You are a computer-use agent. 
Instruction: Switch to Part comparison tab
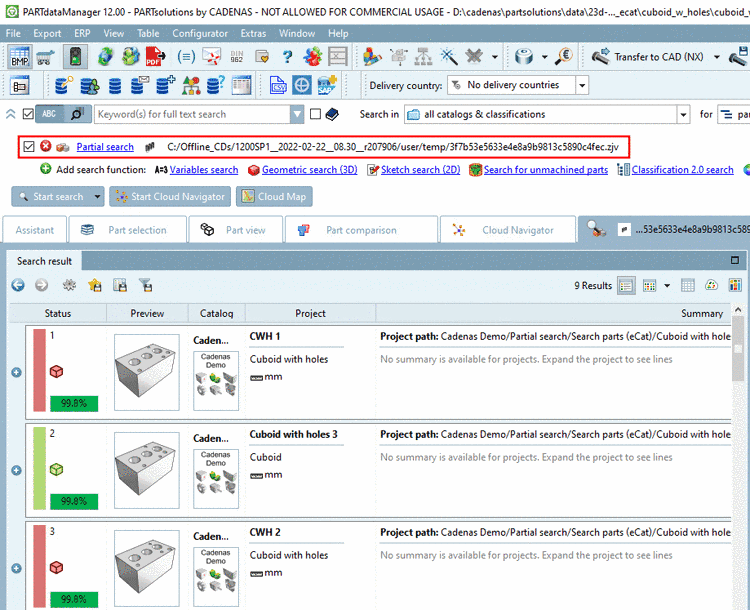(x=361, y=230)
